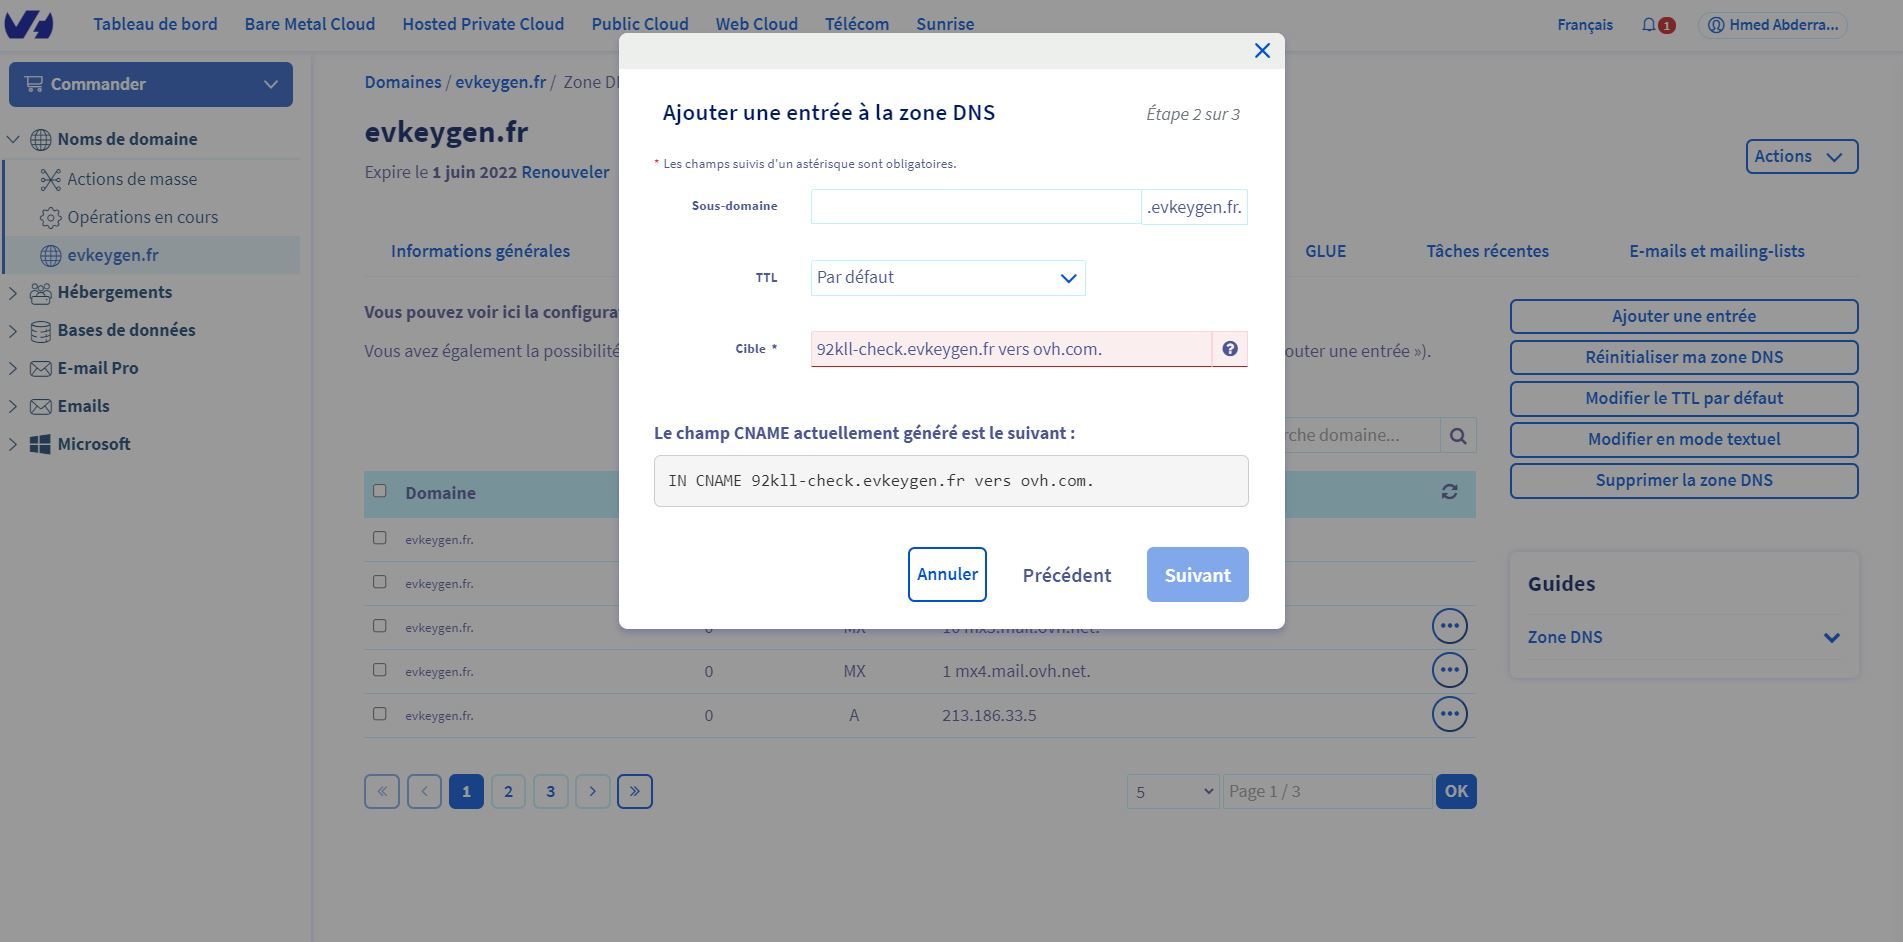This screenshot has height=942, width=1903.
Task: Click the notification bell icon
Action: (1648, 25)
